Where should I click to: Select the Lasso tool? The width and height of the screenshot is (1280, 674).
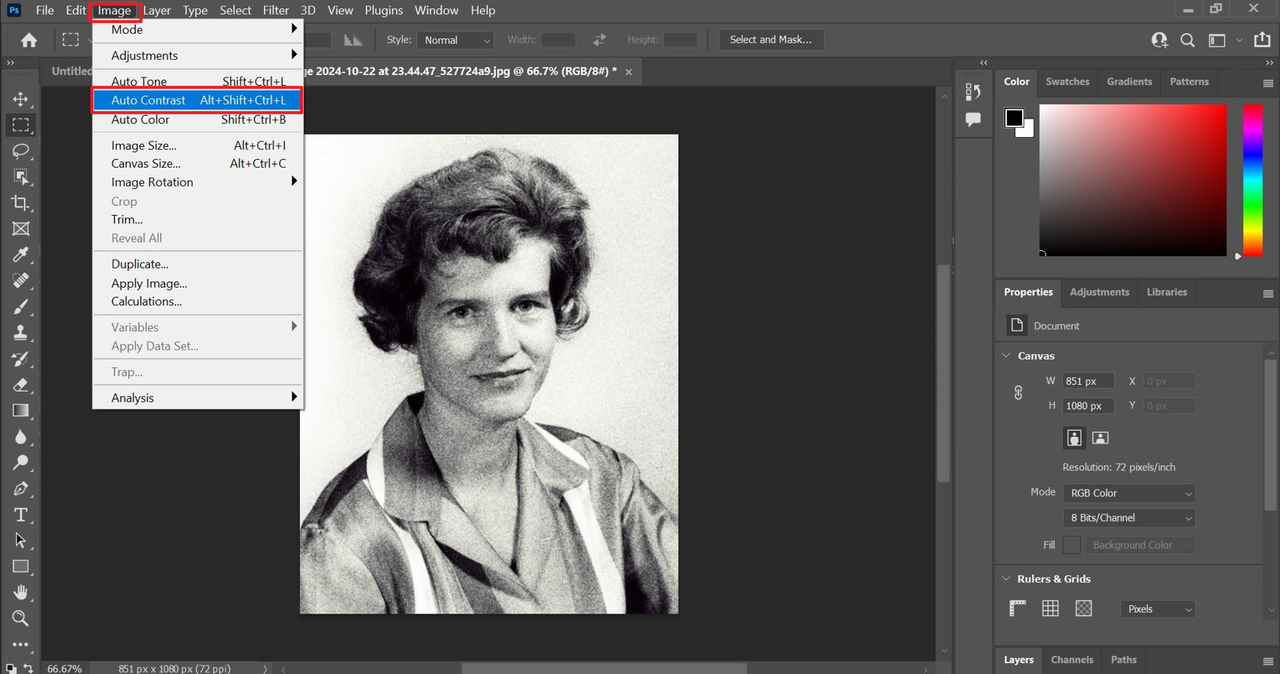tap(20, 151)
